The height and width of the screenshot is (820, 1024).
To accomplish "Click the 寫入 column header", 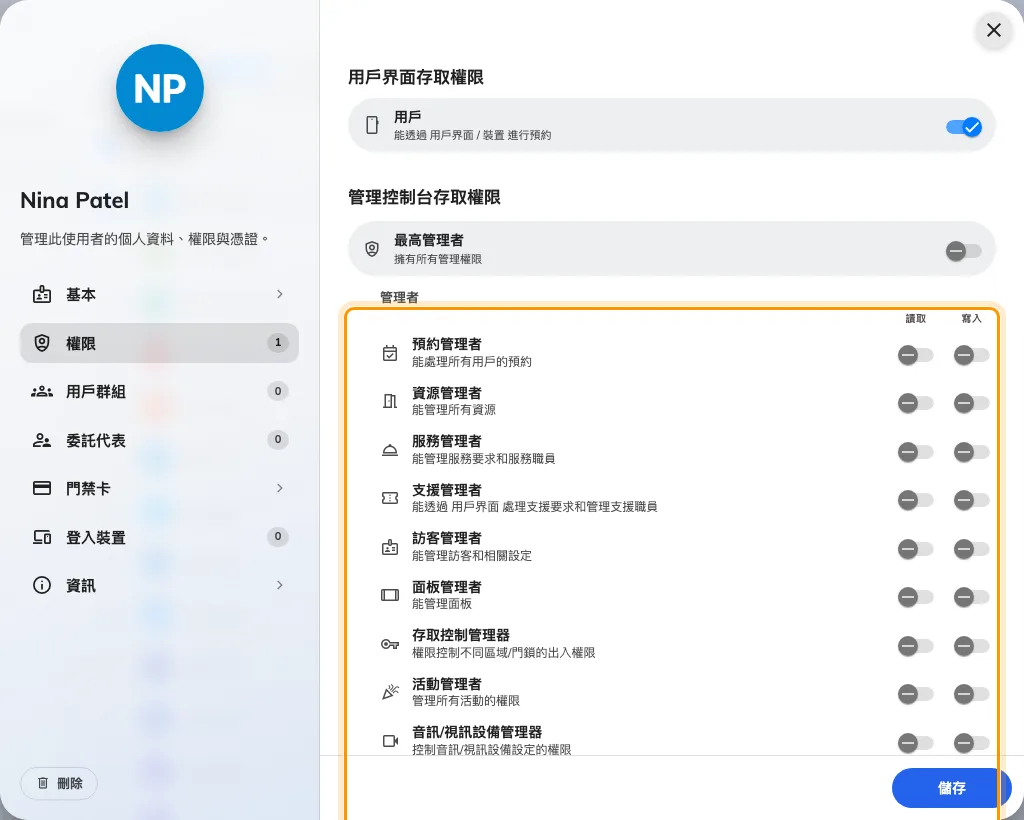I will [972, 319].
